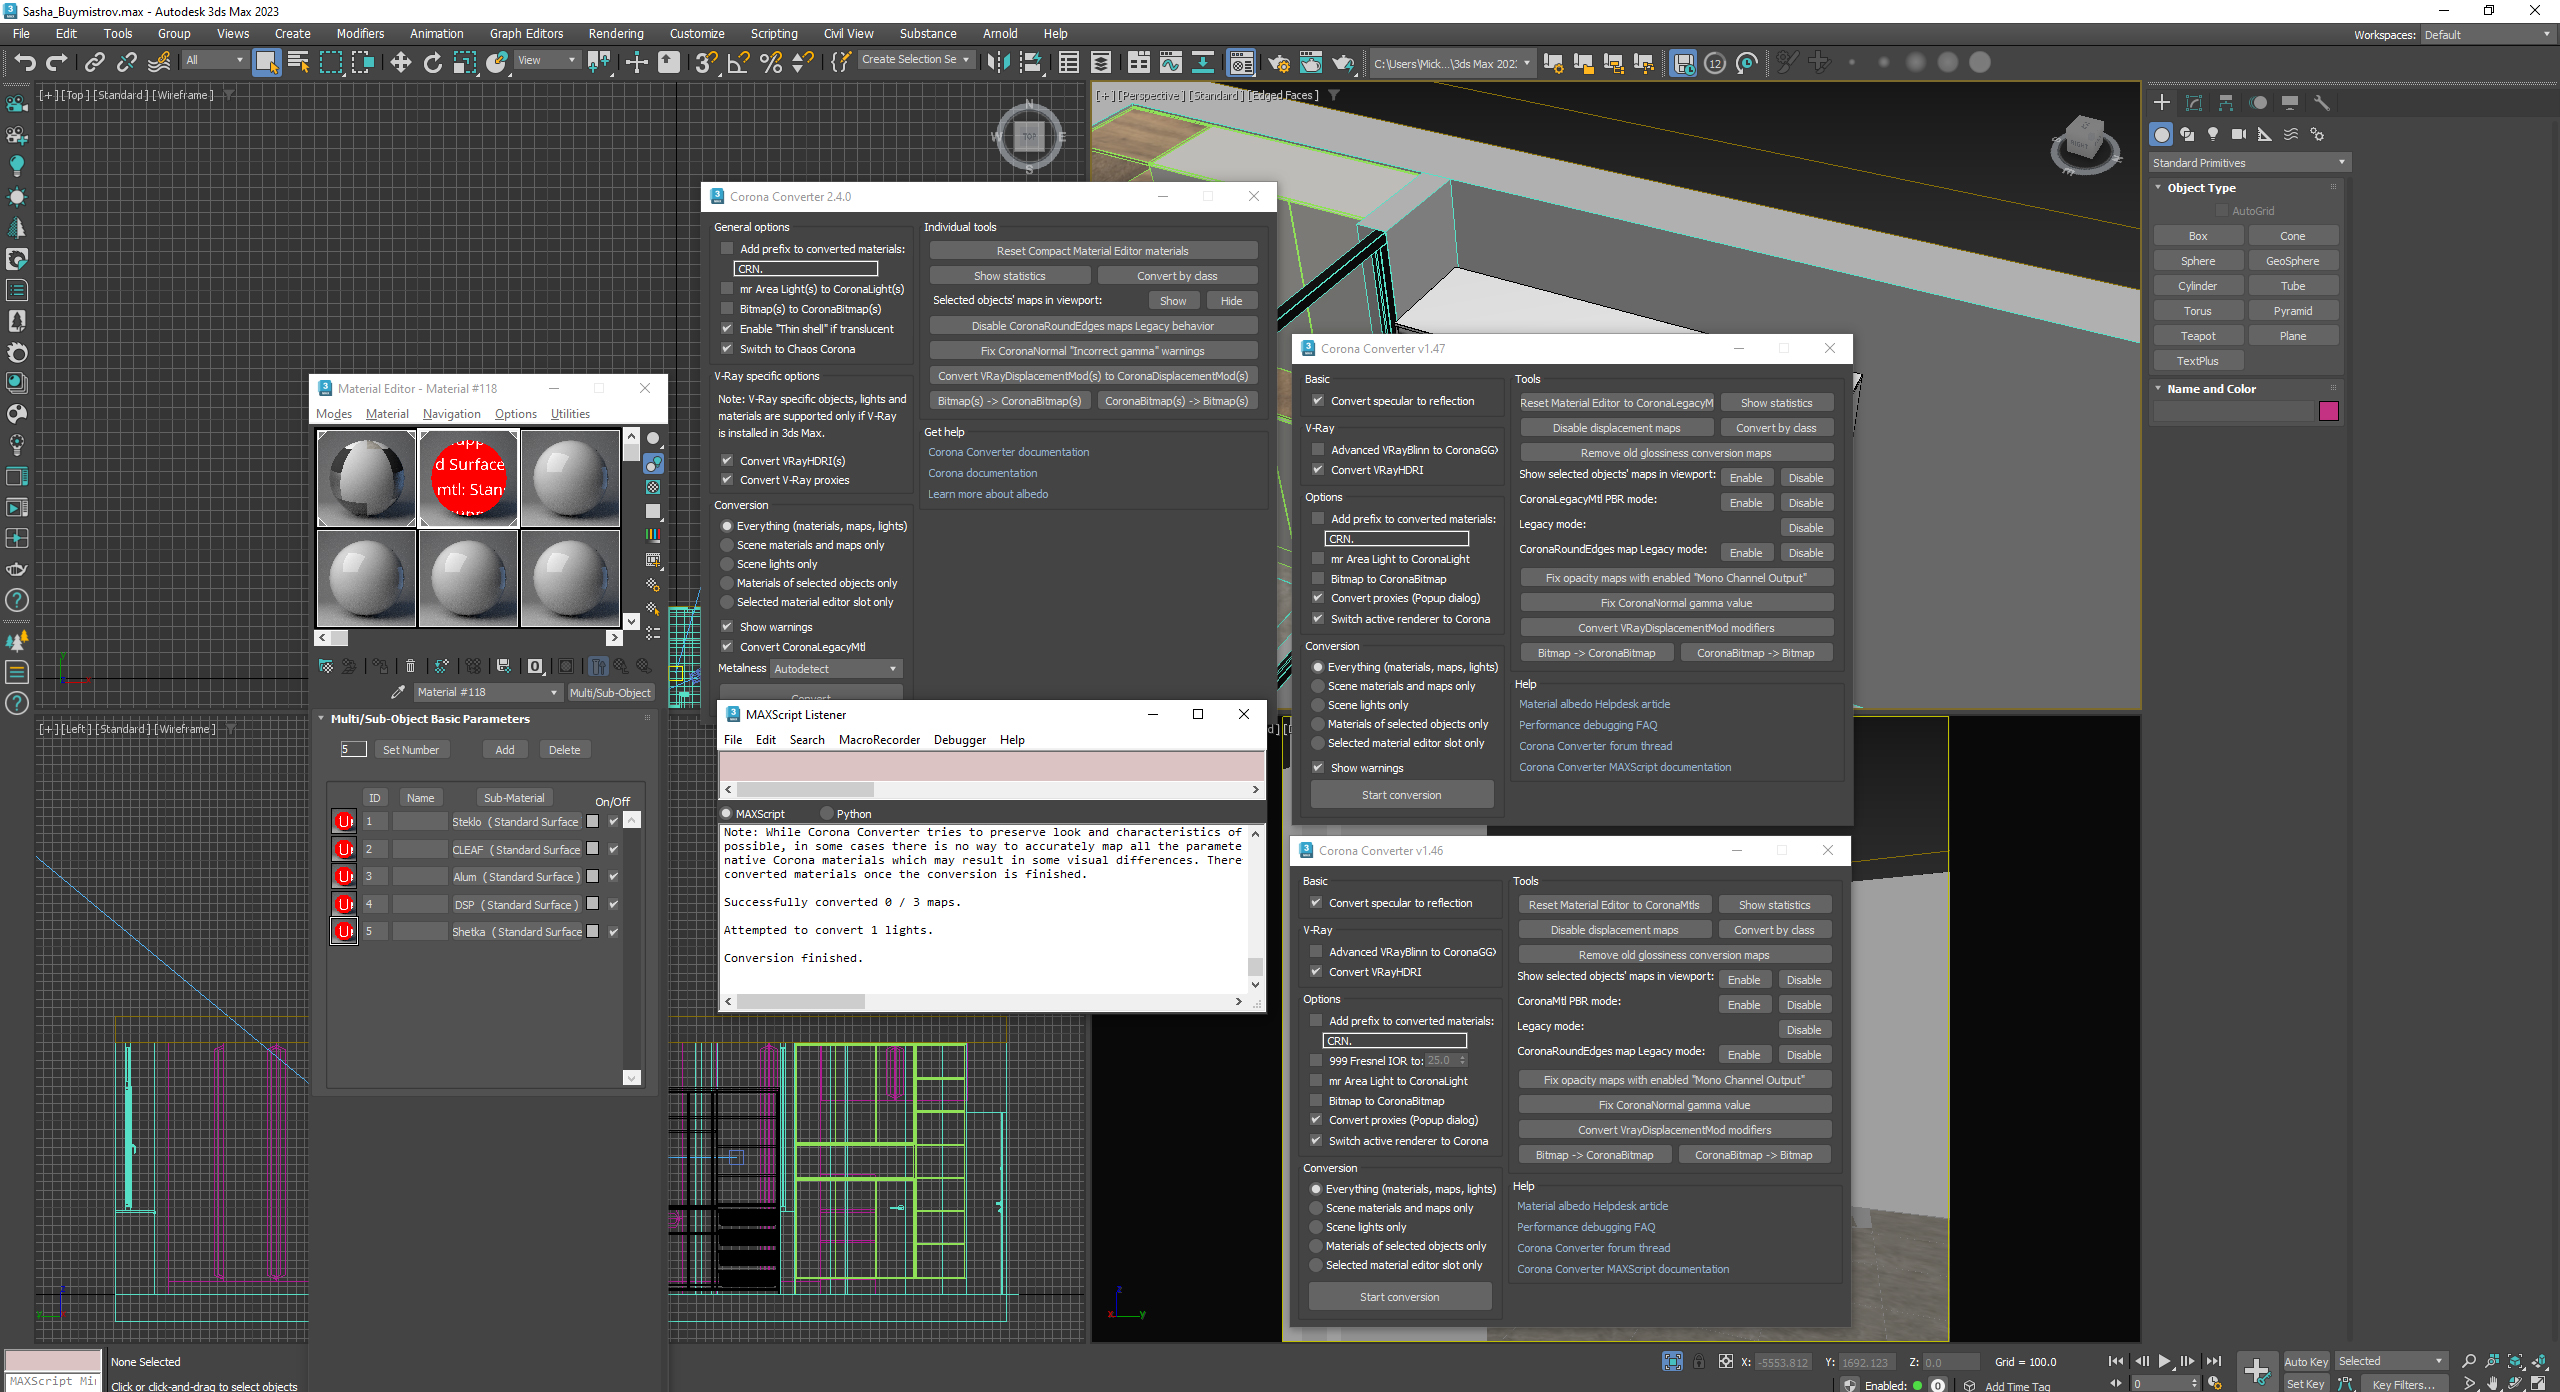Open the Curve Editor from toolbar
Screen dimensions: 2560x1392
point(1171,63)
